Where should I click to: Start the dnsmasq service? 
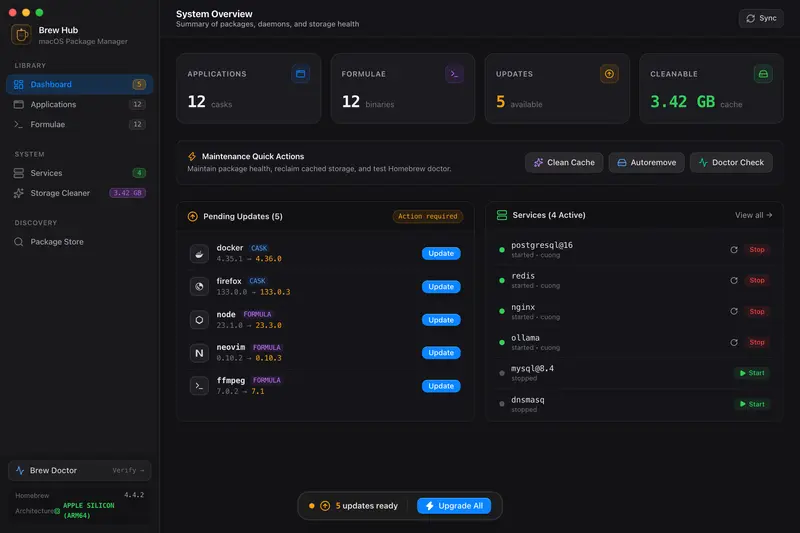pos(752,404)
